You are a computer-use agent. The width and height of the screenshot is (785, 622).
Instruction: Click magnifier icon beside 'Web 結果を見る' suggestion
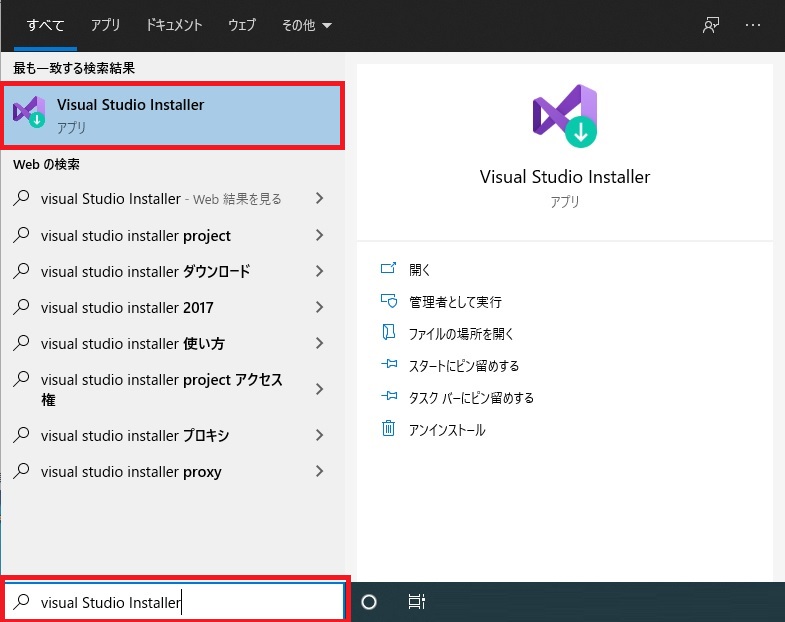[21, 198]
